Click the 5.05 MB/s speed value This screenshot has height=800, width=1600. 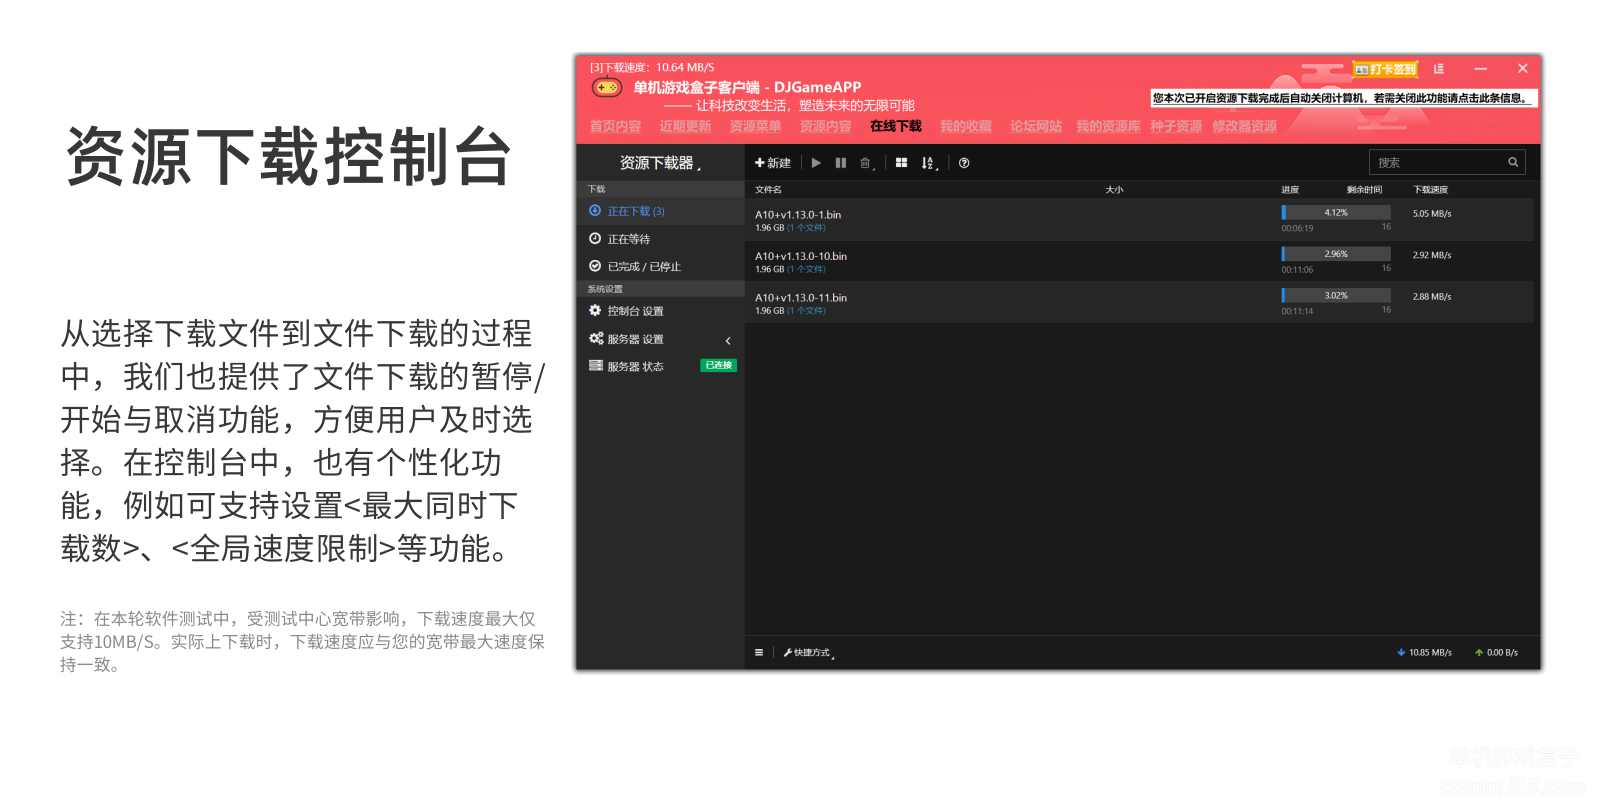pos(1432,214)
